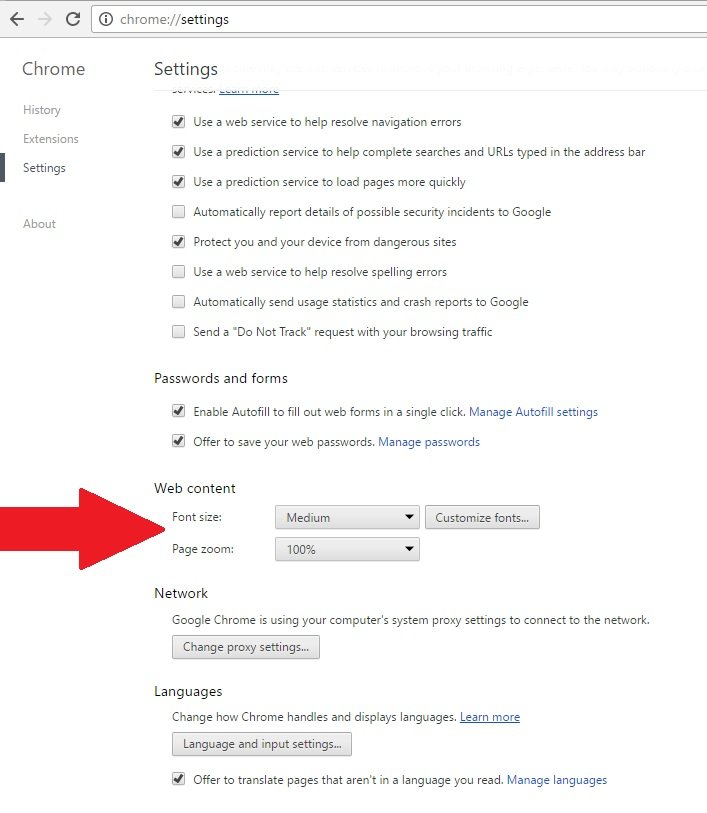
Task: Expand the Page zoom dropdown
Action: tap(347, 550)
